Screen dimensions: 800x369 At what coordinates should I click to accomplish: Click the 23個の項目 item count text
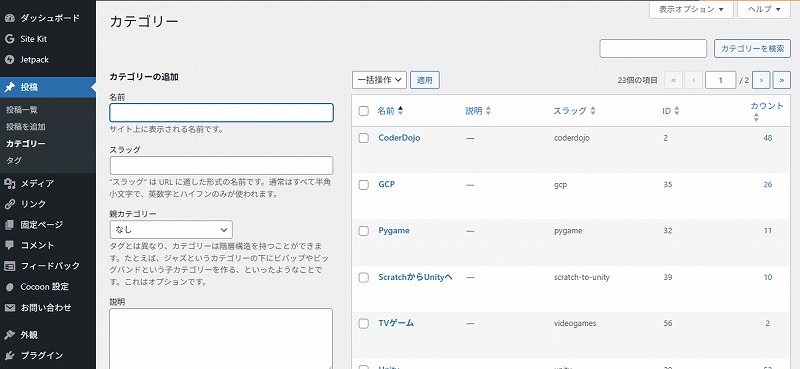(x=638, y=80)
